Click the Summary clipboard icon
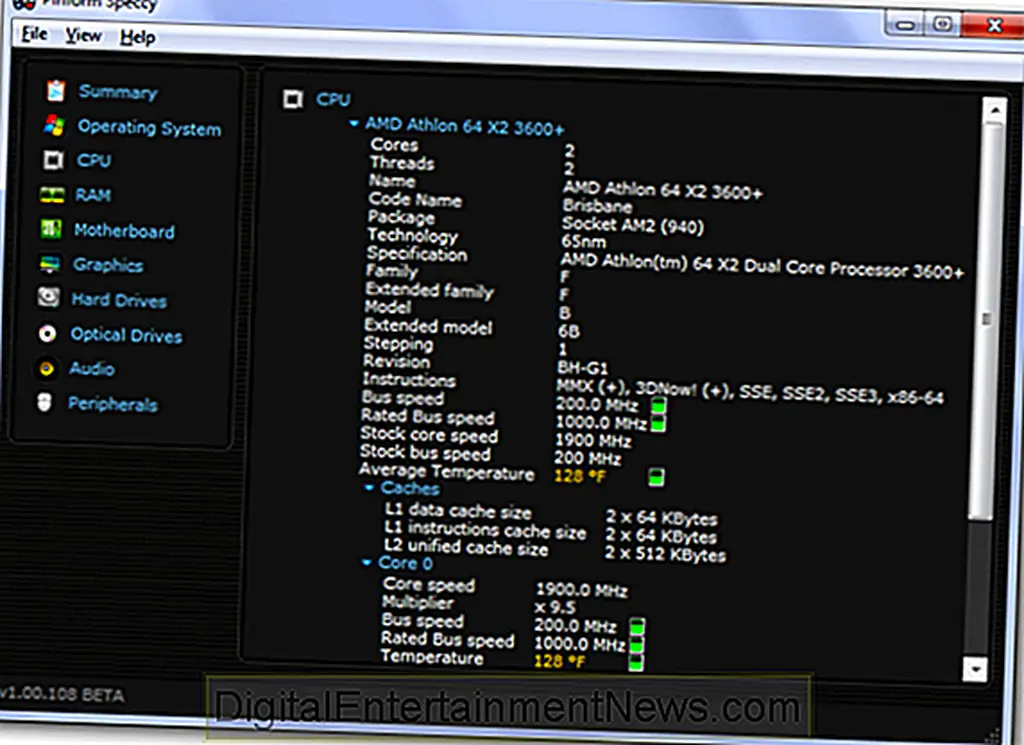Image resolution: width=1024 pixels, height=745 pixels. [56, 90]
